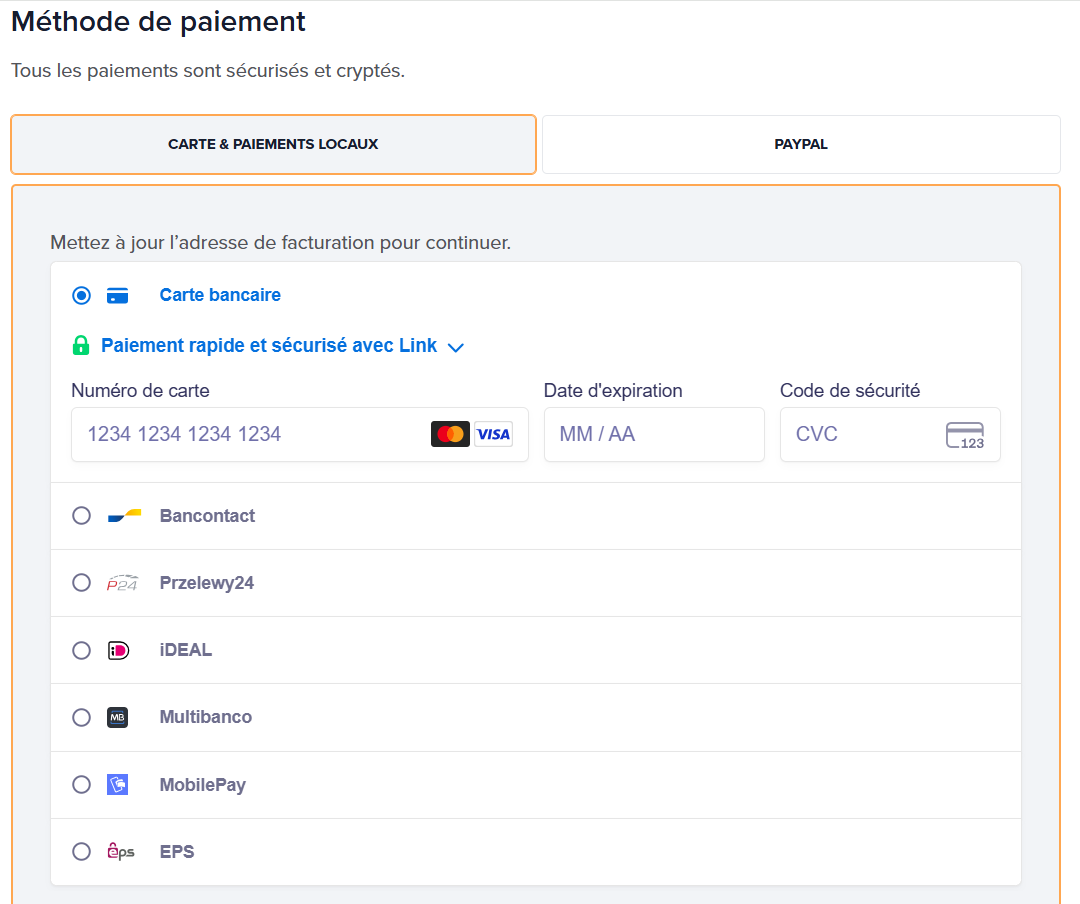Image resolution: width=1080 pixels, height=904 pixels.
Task: Click the CVC card hint icon
Action: click(965, 435)
